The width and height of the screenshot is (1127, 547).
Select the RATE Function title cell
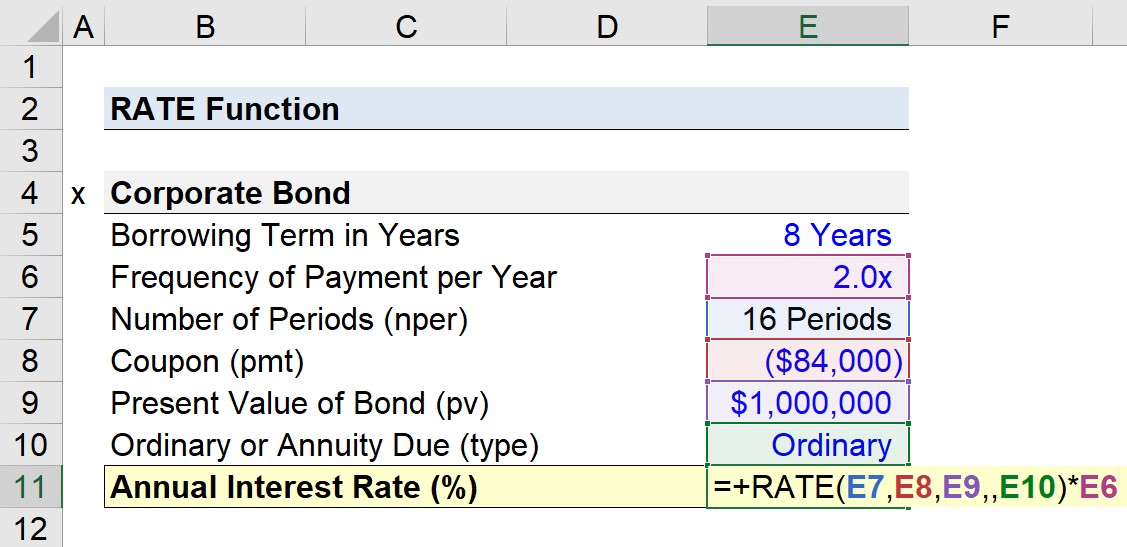pos(506,109)
